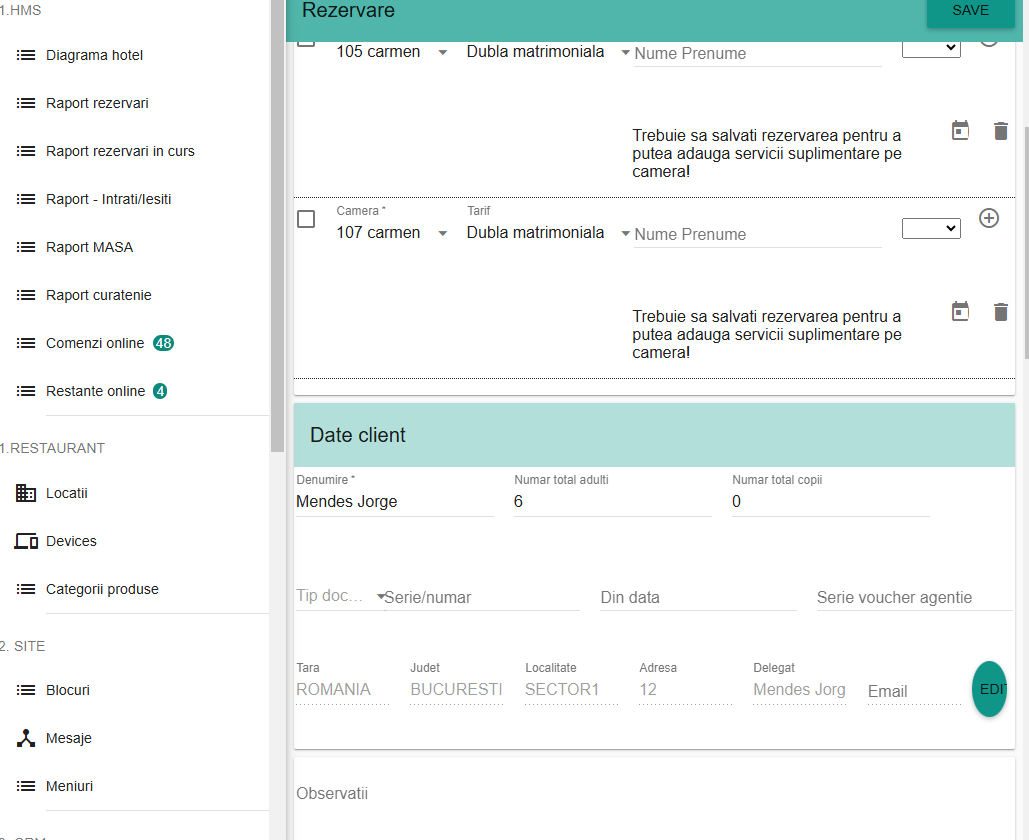Click Numar total copii field
Screen dimensions: 1029x840
[x=830, y=501]
